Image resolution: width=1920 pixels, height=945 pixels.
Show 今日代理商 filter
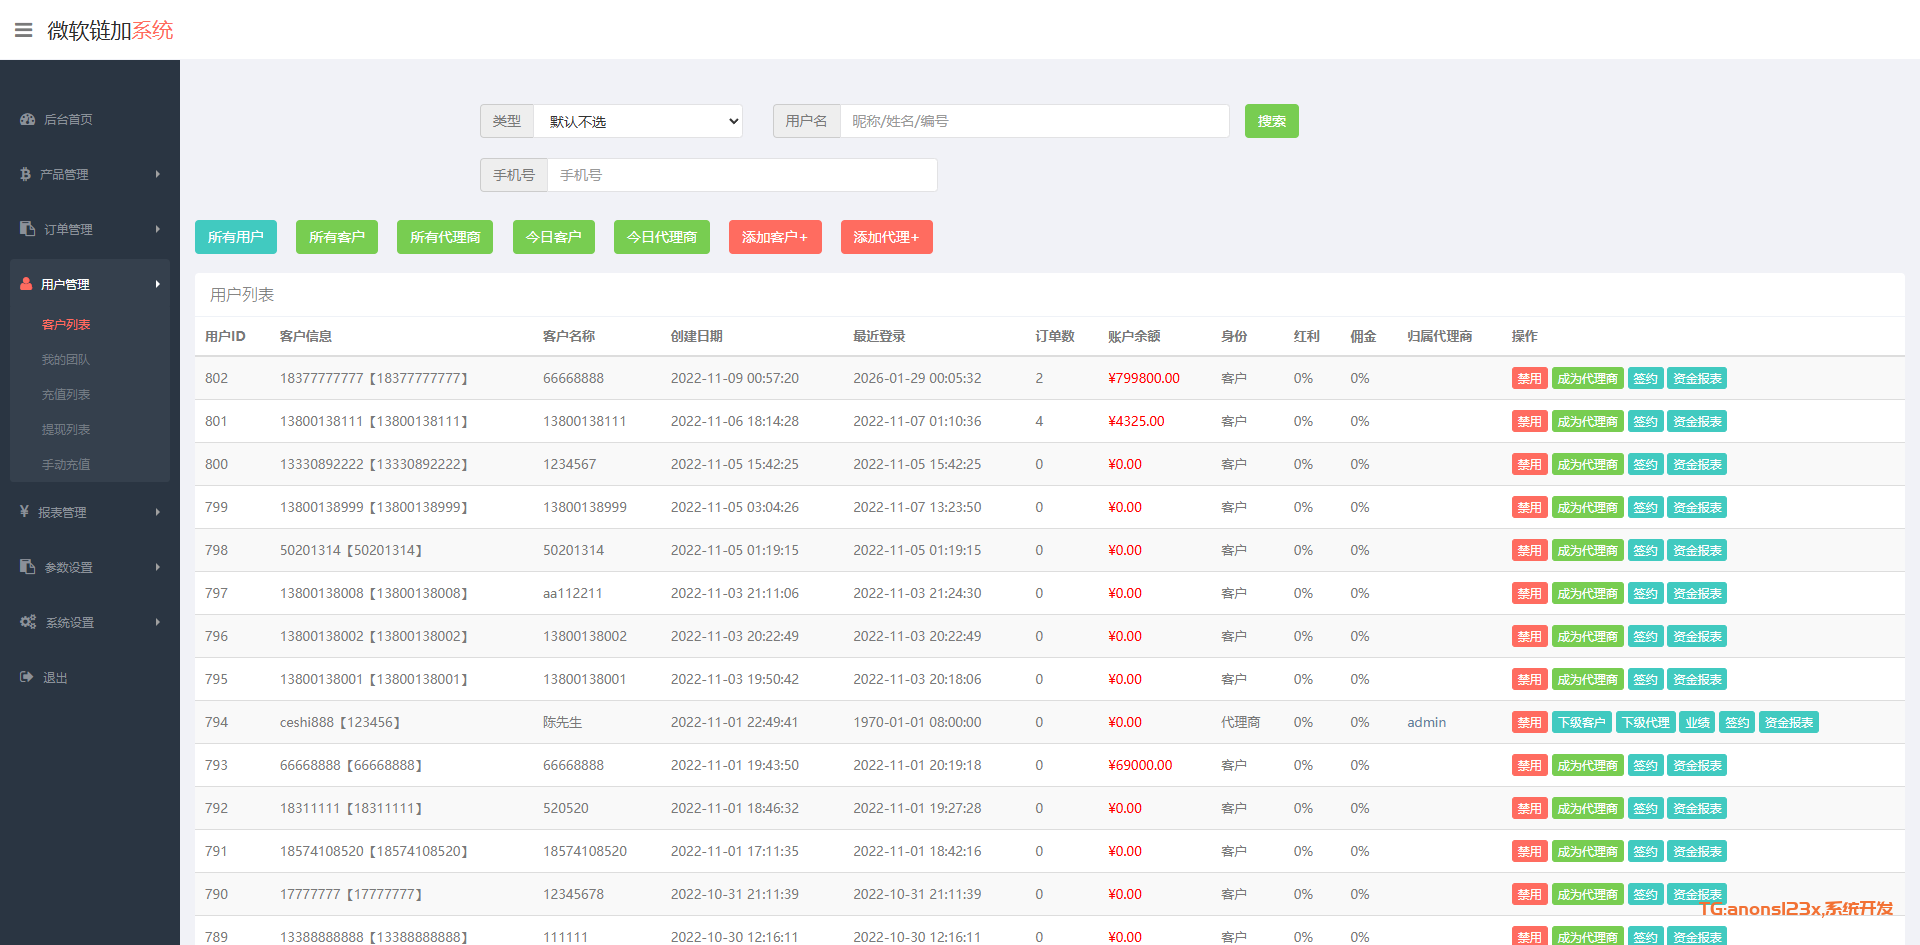661,237
